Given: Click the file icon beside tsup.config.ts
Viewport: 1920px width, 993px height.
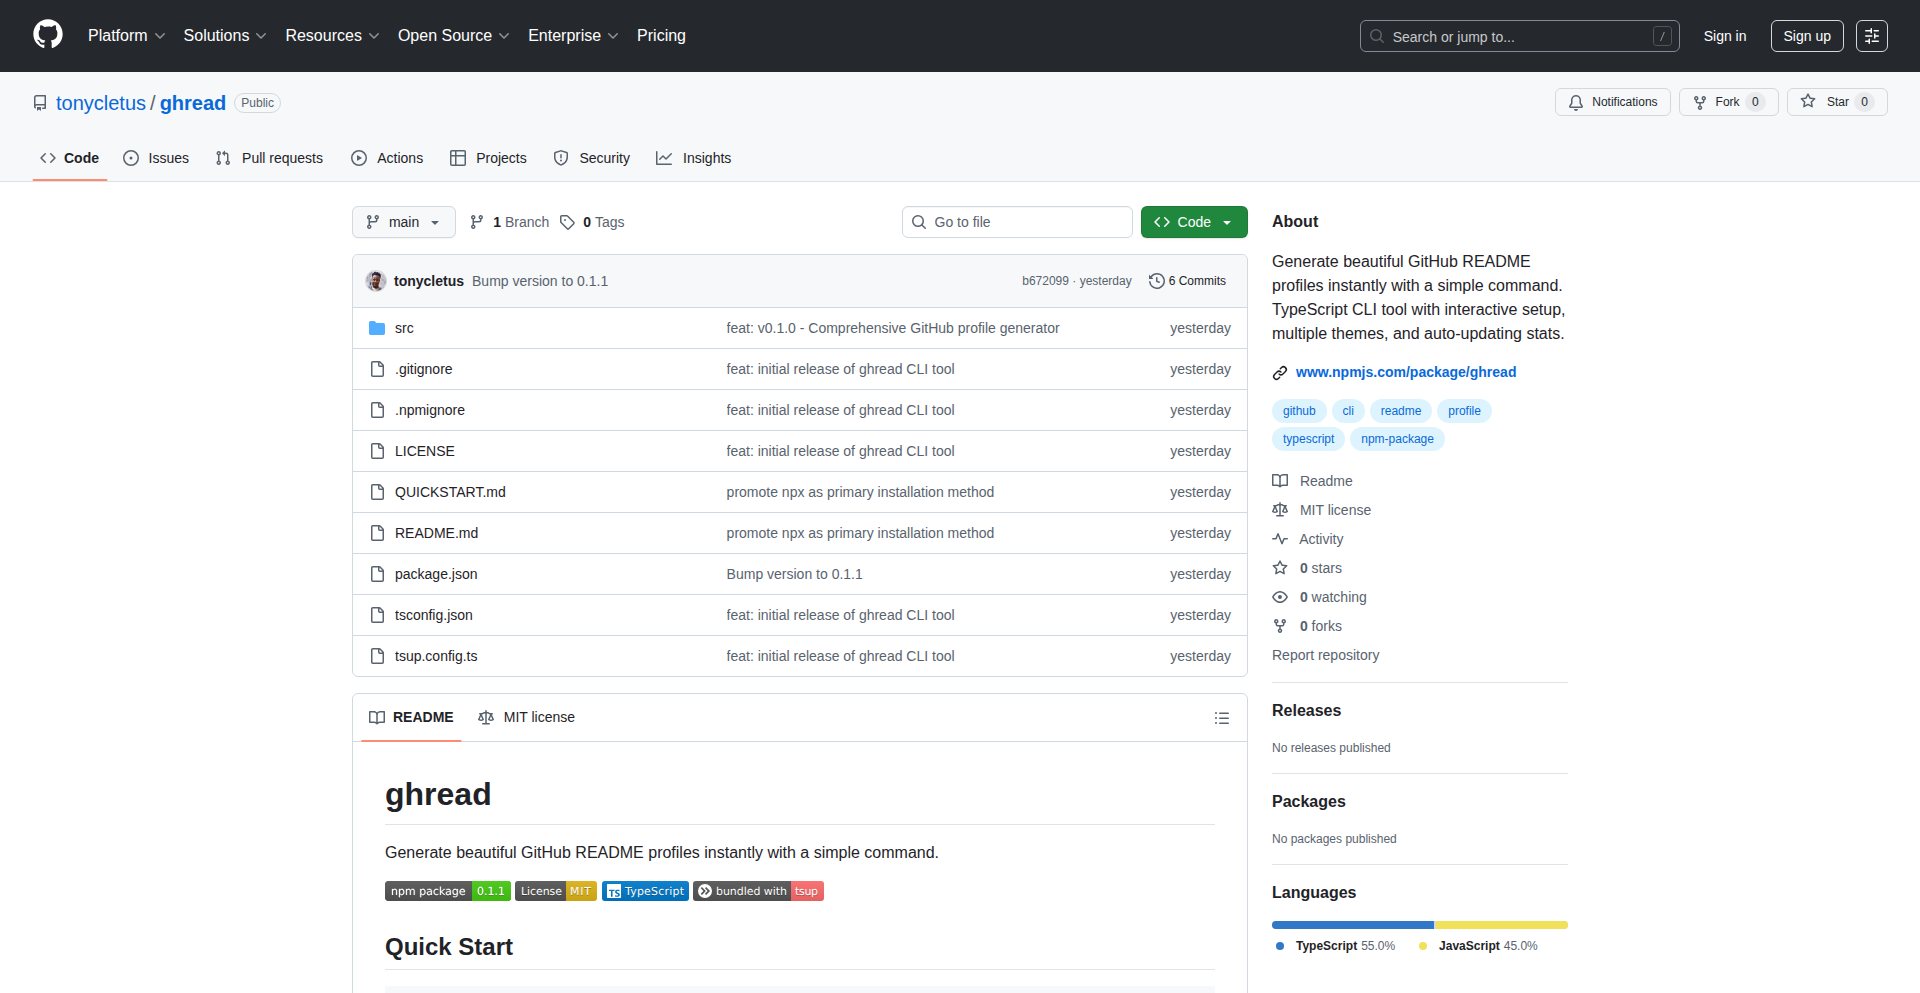Looking at the screenshot, I should (377, 656).
